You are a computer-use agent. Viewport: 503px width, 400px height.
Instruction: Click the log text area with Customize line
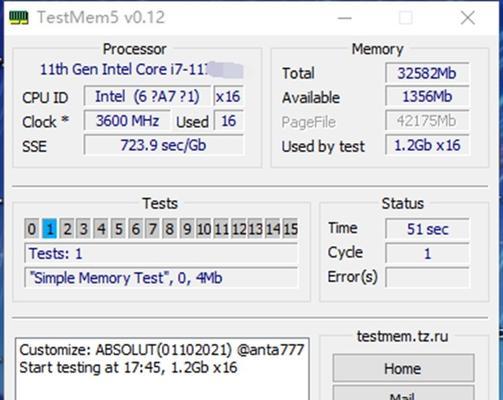[x=162, y=369]
